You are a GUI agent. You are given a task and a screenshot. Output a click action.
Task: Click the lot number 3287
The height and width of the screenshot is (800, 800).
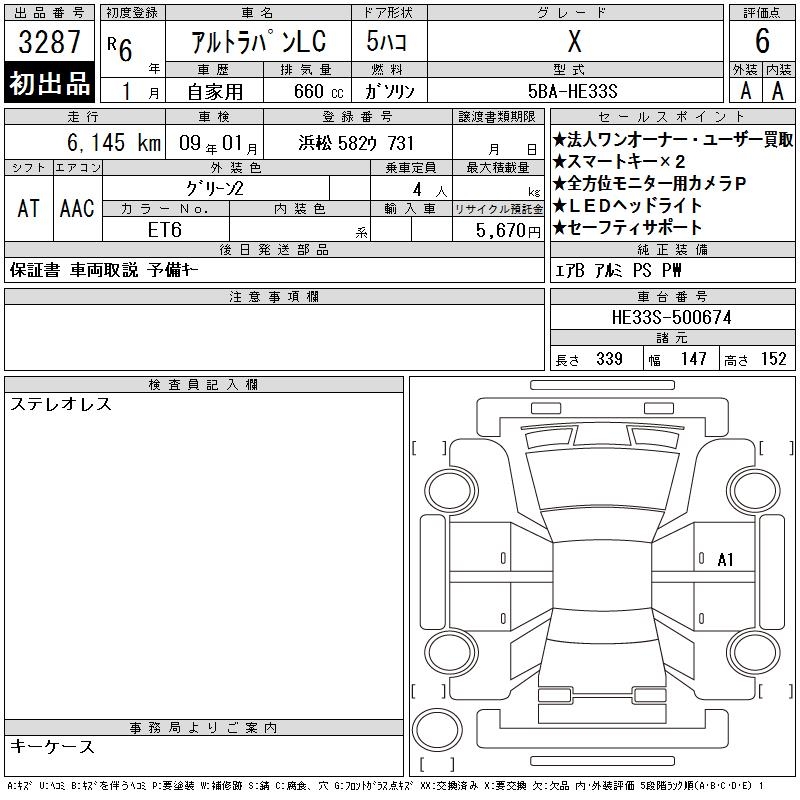point(50,42)
